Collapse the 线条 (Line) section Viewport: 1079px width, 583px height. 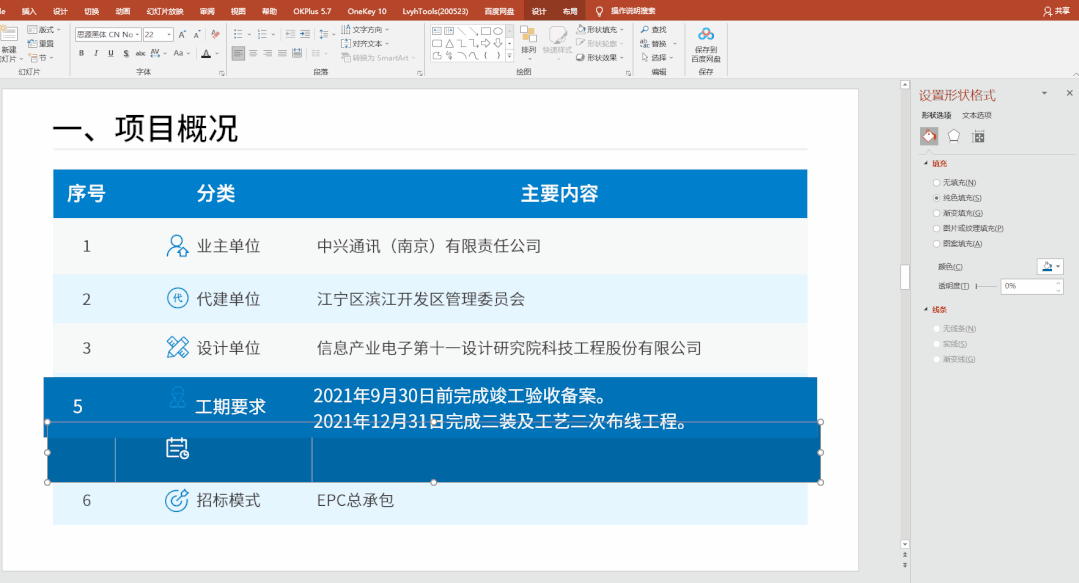coord(926,310)
